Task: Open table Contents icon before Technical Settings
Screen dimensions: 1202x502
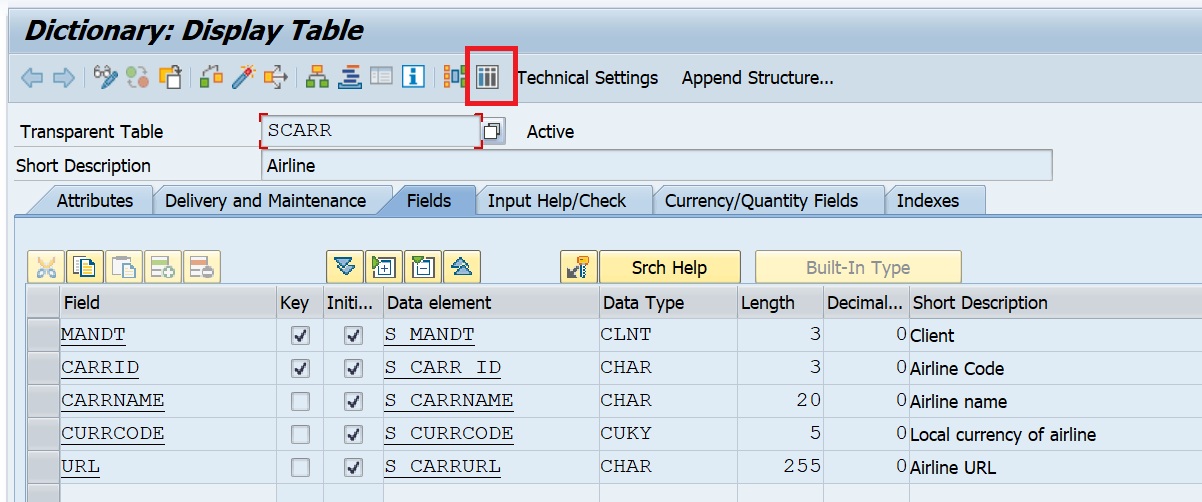Action: [487, 77]
